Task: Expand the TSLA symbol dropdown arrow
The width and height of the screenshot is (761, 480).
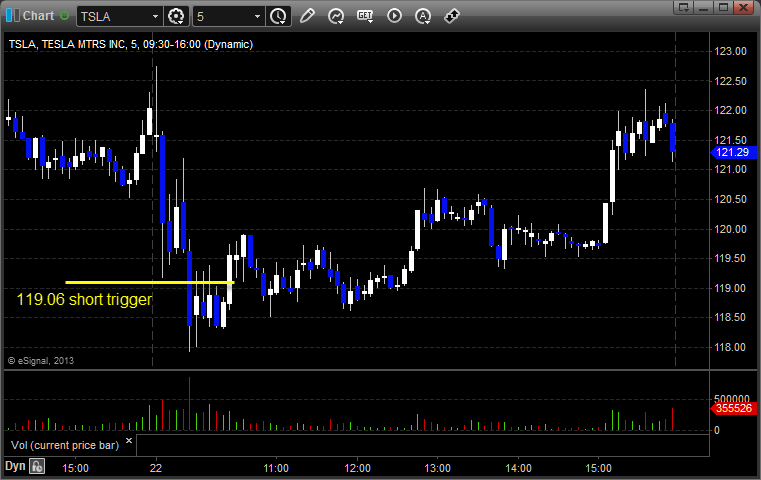Action: pyautogui.click(x=155, y=17)
